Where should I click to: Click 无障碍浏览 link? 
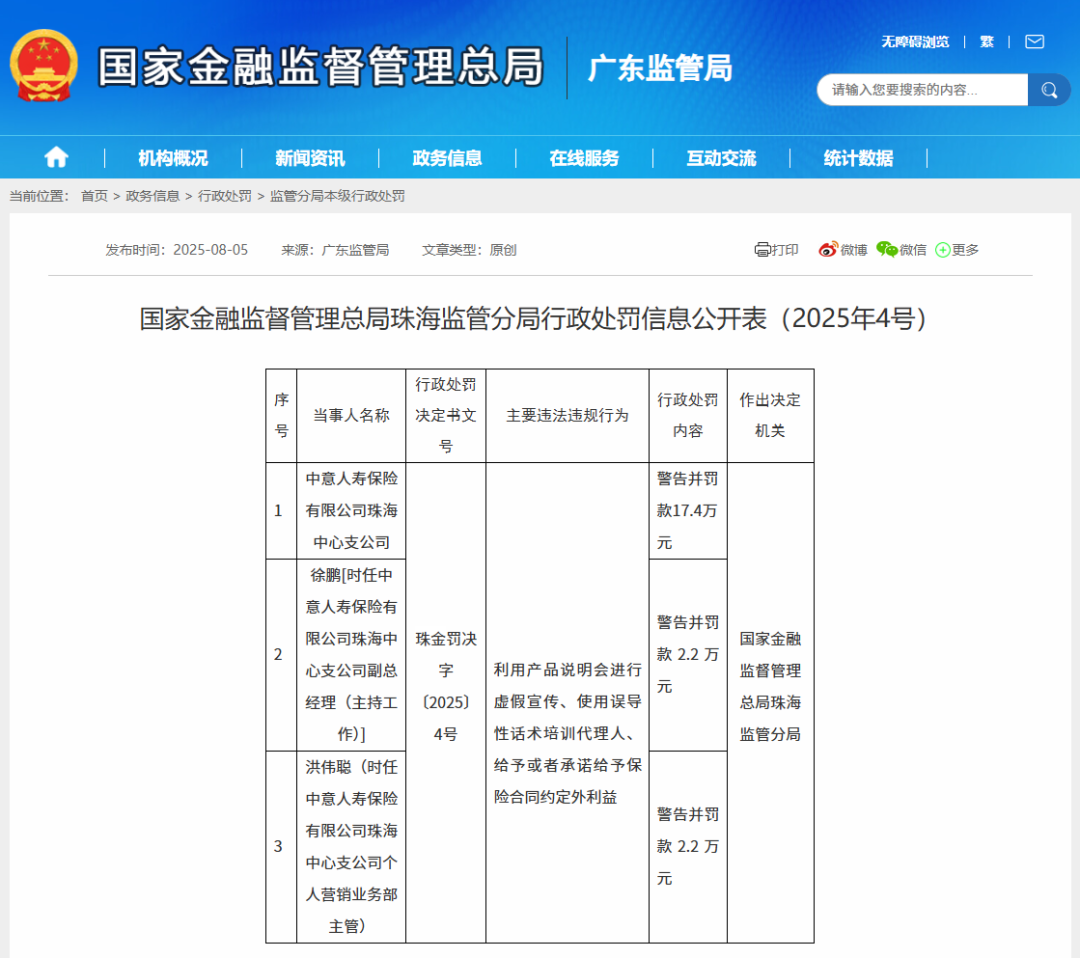915,42
